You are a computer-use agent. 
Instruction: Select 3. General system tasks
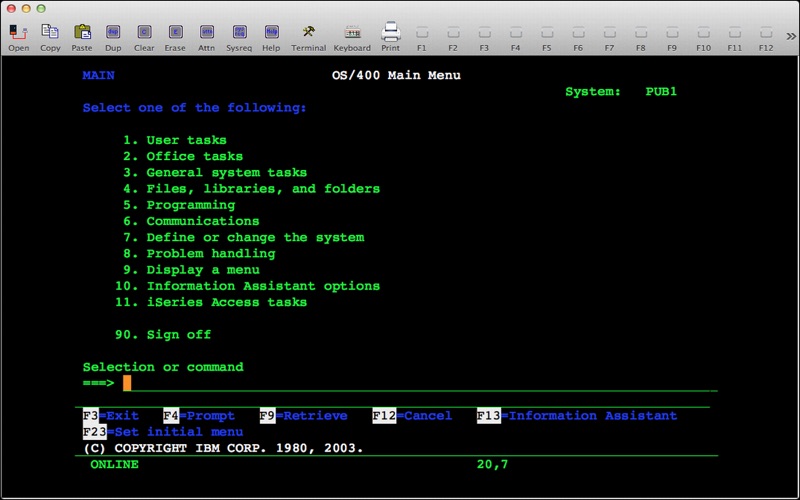[x=215, y=172]
